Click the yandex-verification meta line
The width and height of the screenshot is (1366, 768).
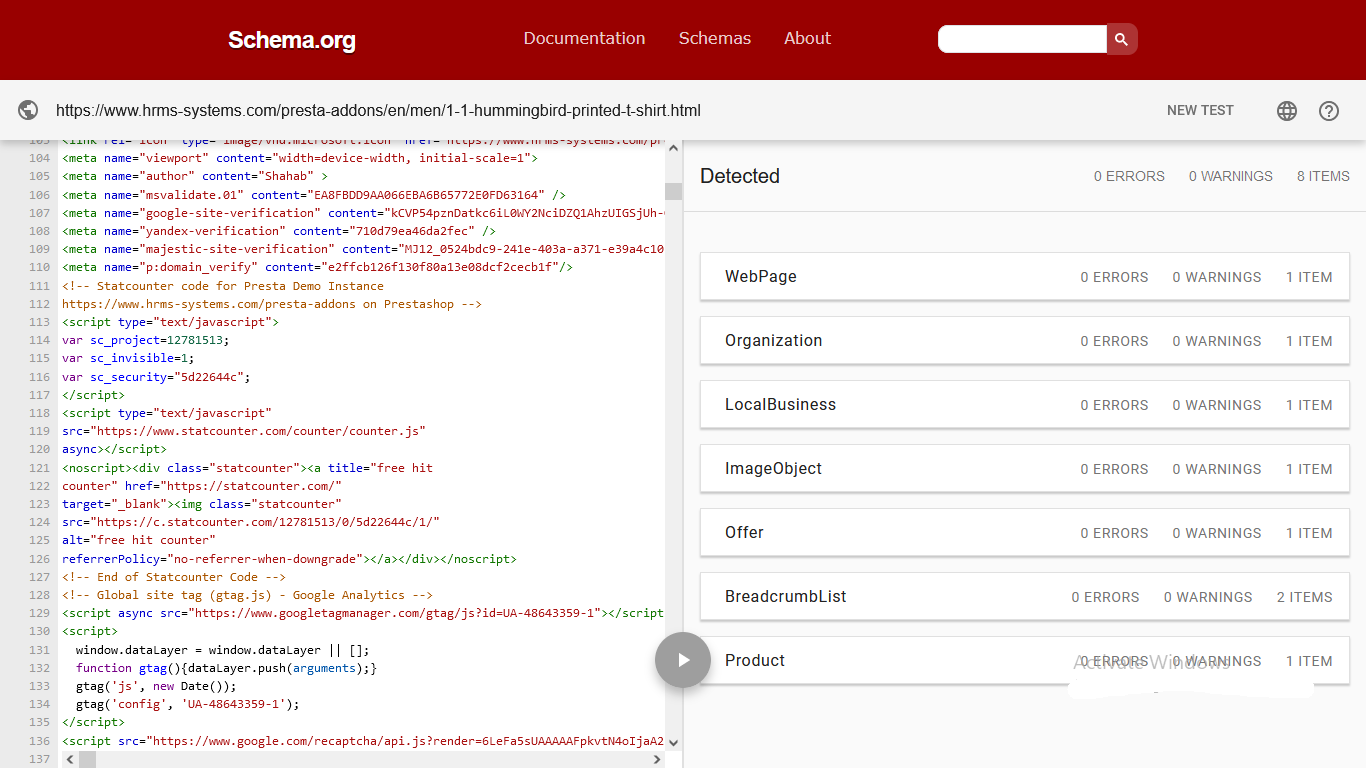tap(279, 231)
